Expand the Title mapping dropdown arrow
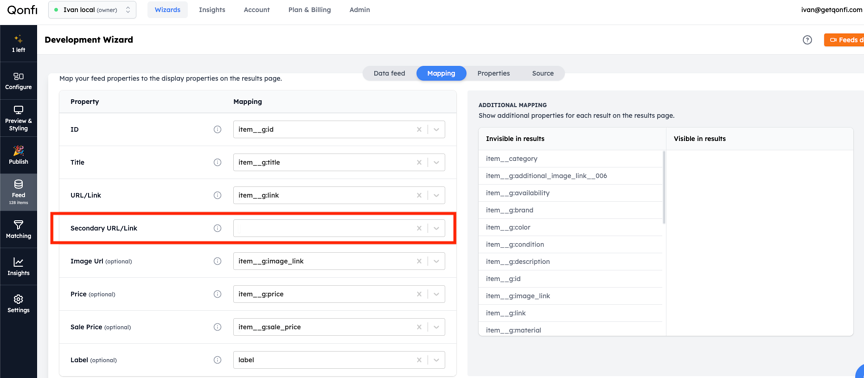 [x=436, y=163]
